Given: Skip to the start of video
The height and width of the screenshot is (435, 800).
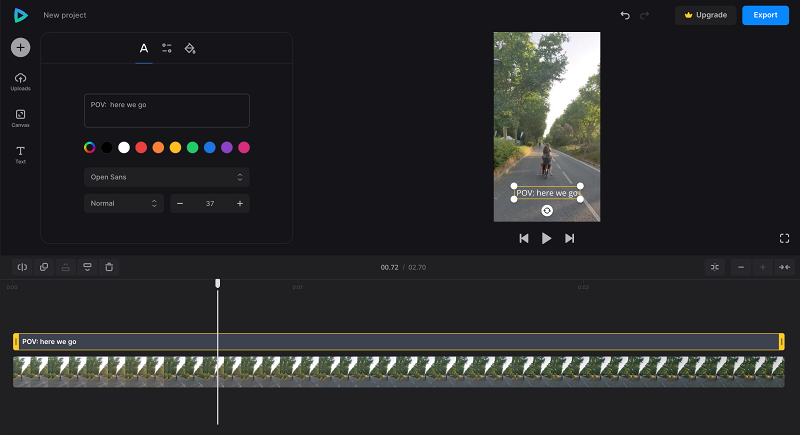Looking at the screenshot, I should tap(523, 239).
